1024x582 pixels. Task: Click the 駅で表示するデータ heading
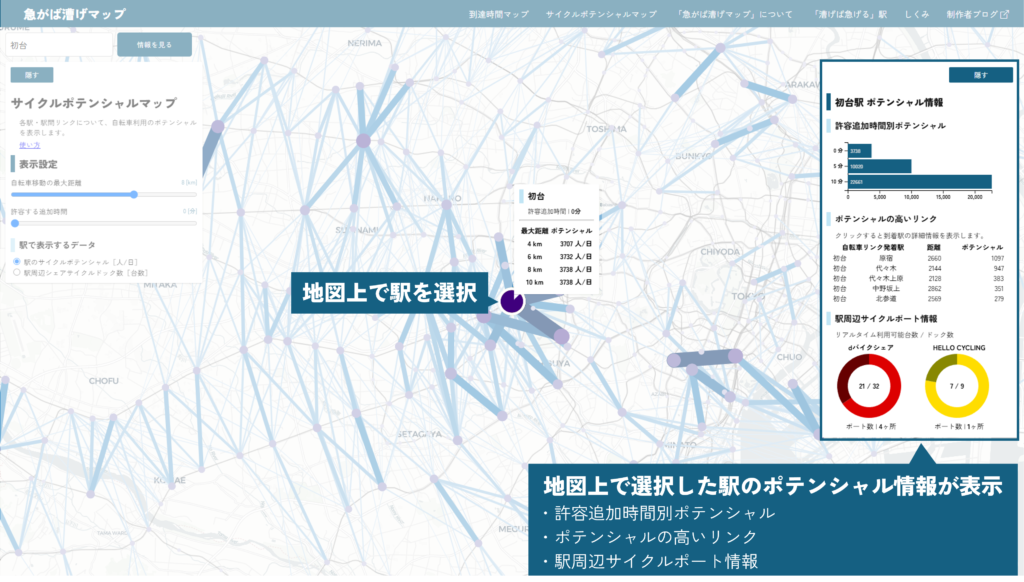click(x=57, y=245)
